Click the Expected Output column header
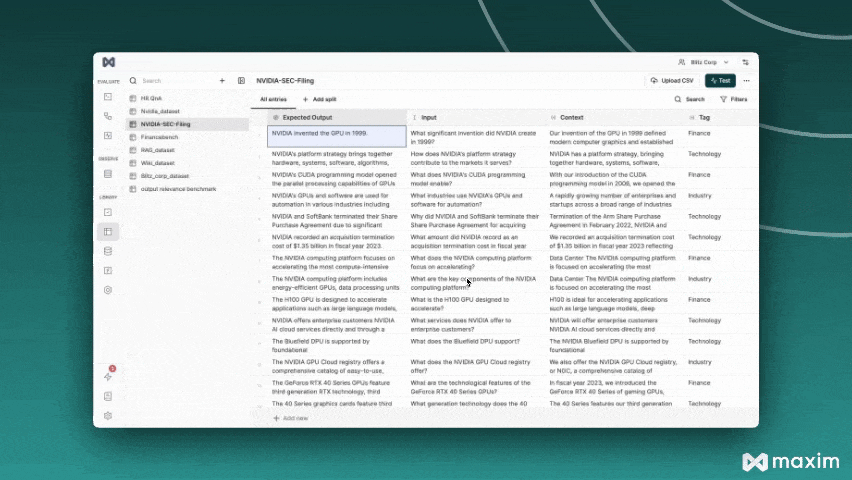 tap(336, 117)
